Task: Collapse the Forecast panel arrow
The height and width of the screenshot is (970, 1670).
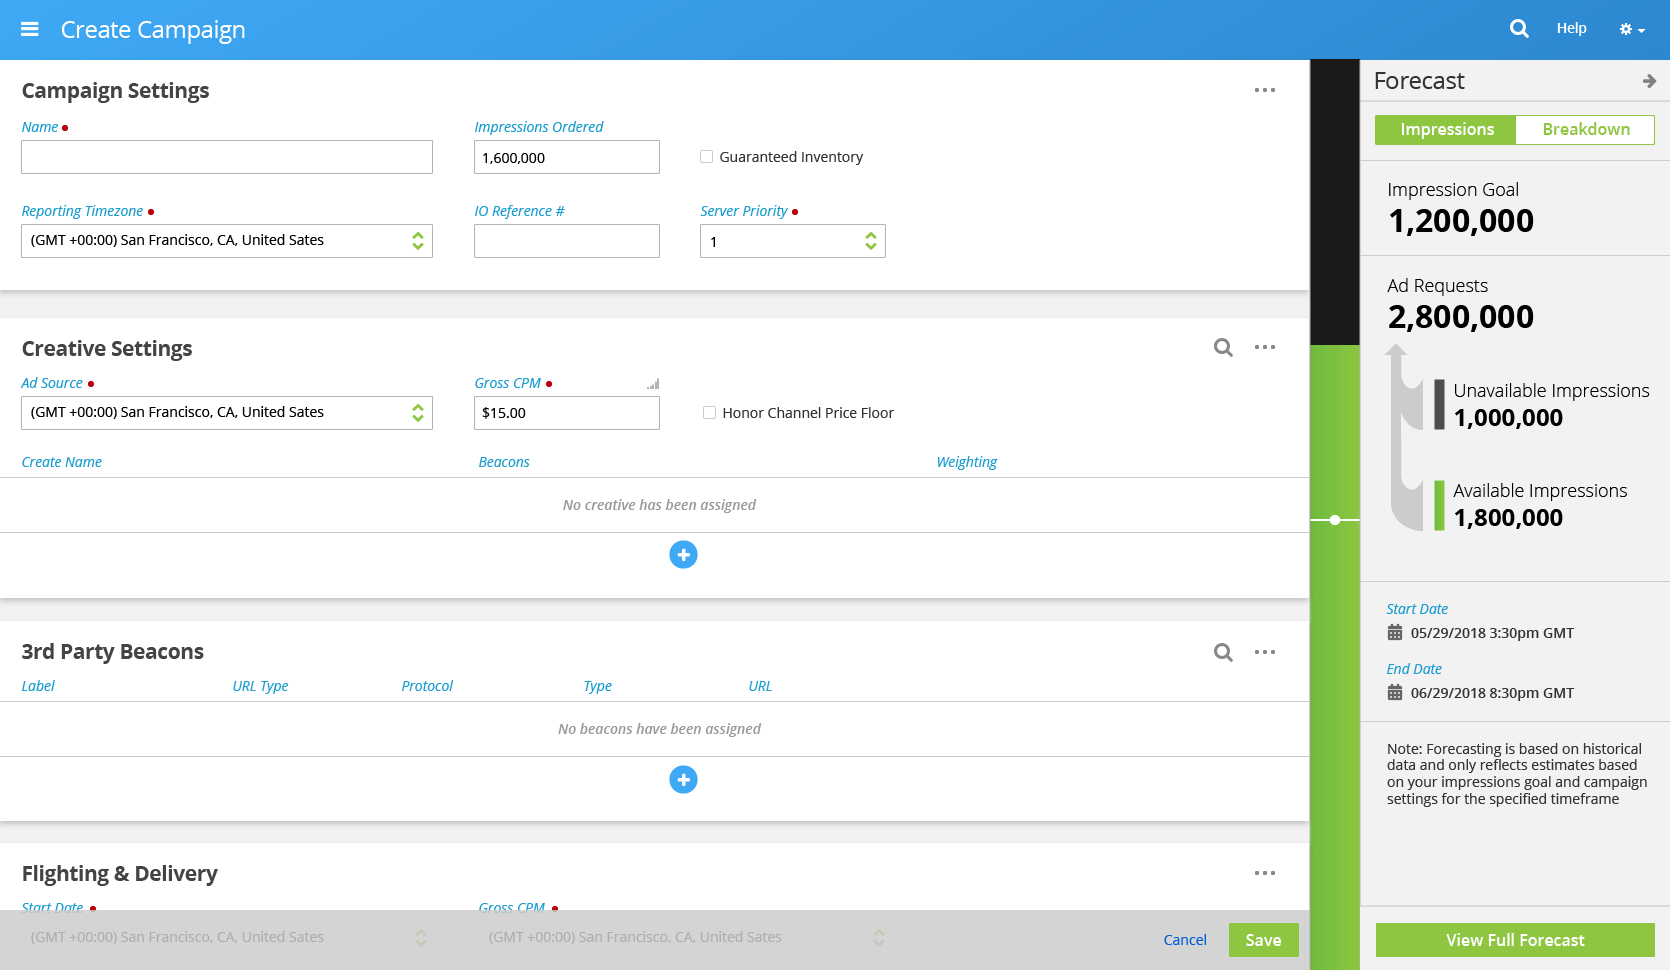Action: [1649, 81]
